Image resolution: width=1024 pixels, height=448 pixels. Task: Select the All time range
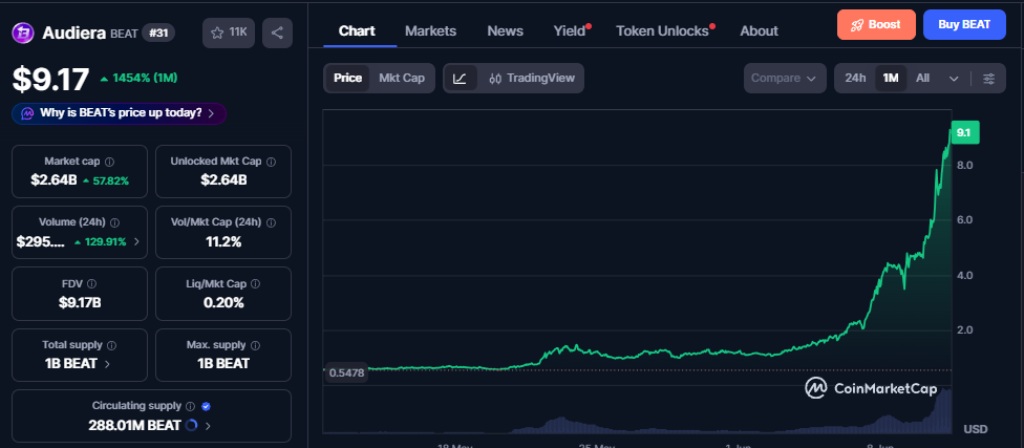pyautogui.click(x=922, y=78)
